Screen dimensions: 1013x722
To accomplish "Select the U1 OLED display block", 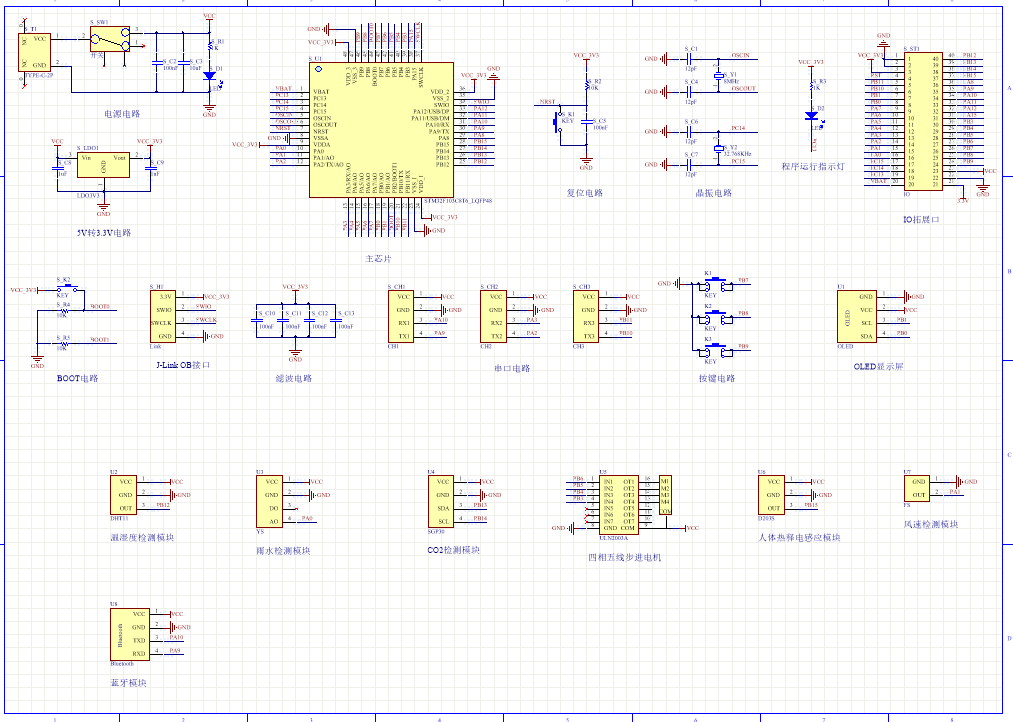I will pos(857,316).
